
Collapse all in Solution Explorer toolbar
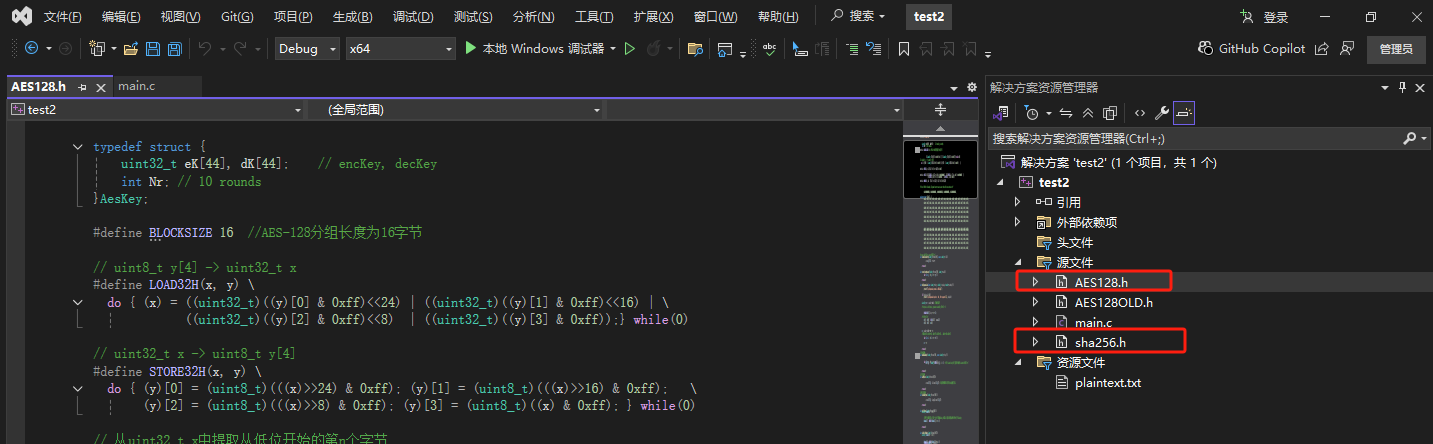tap(1088, 113)
